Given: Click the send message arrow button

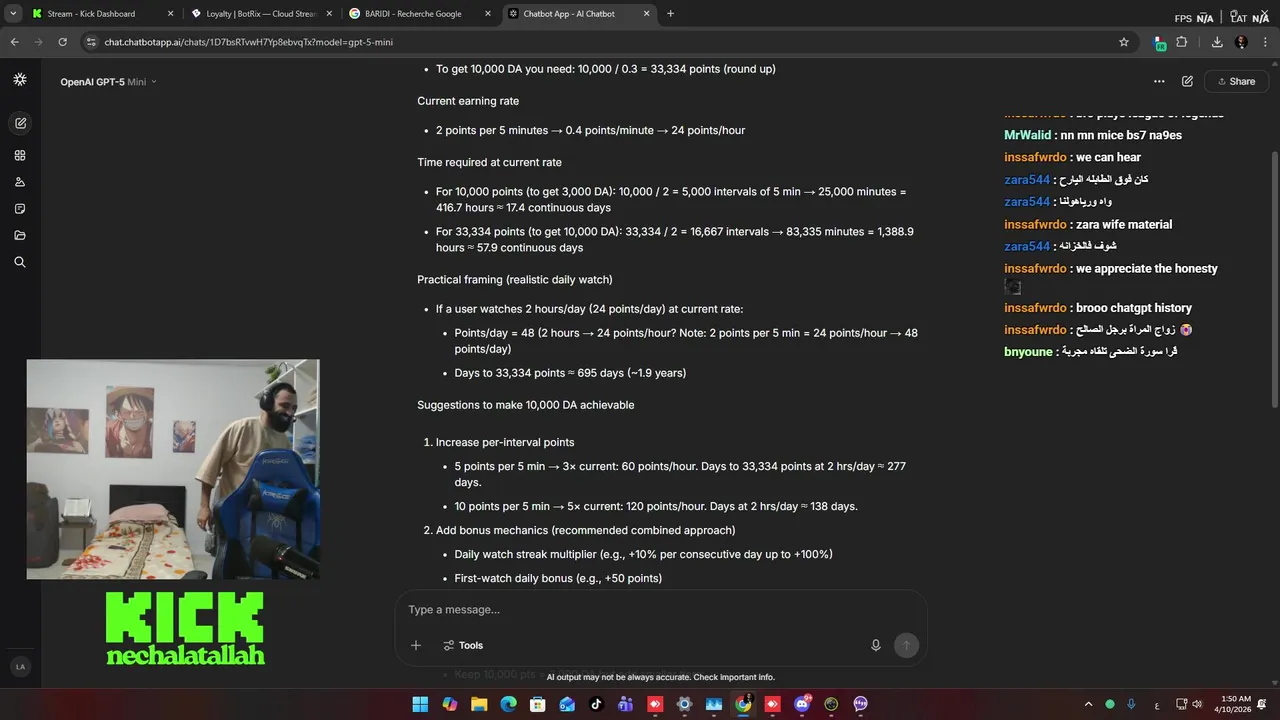Looking at the screenshot, I should pyautogui.click(x=906, y=645).
